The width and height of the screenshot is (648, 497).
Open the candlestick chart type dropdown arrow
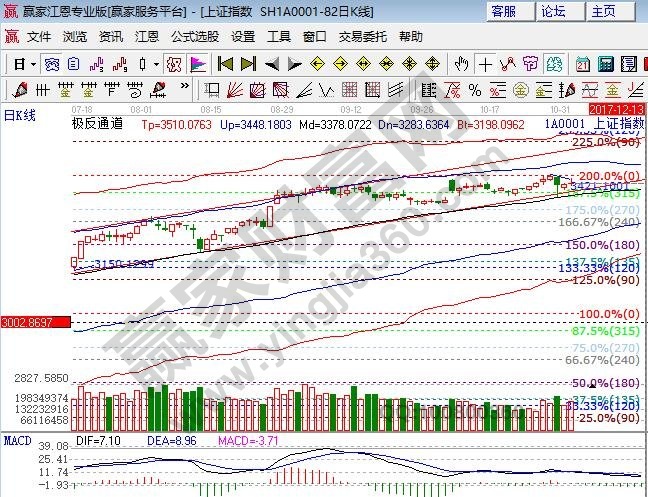(156, 64)
